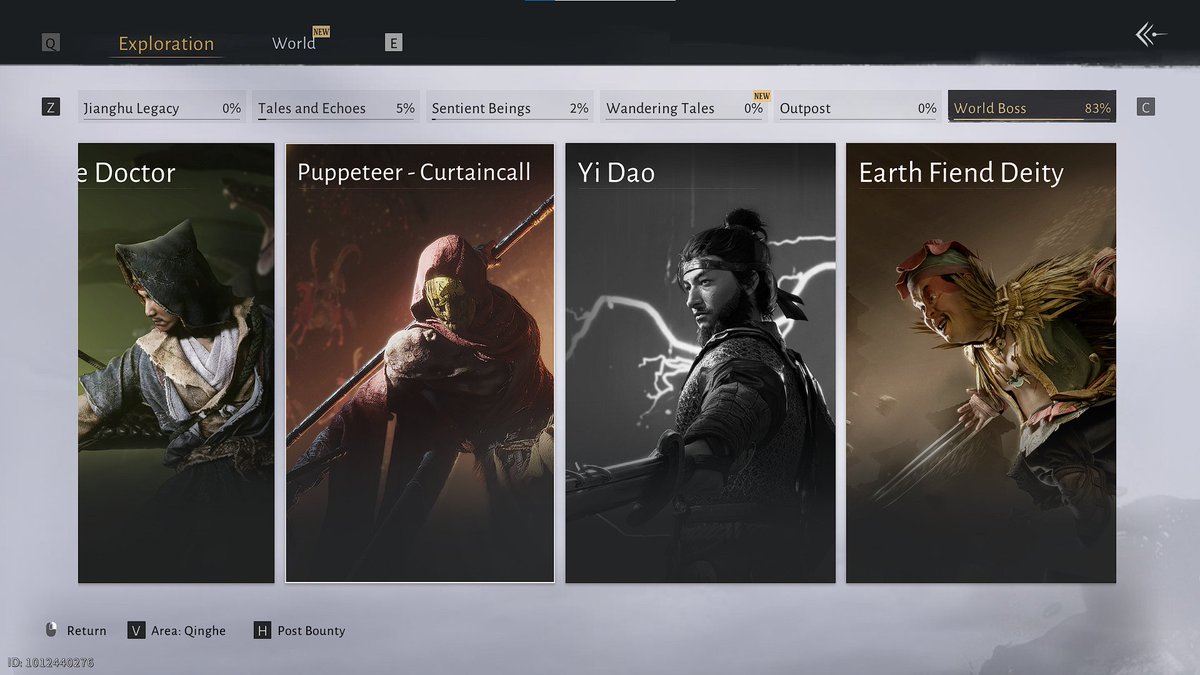The image size is (1200, 675).
Task: Open the Earth Fiend Deity boss card
Action: (x=981, y=363)
